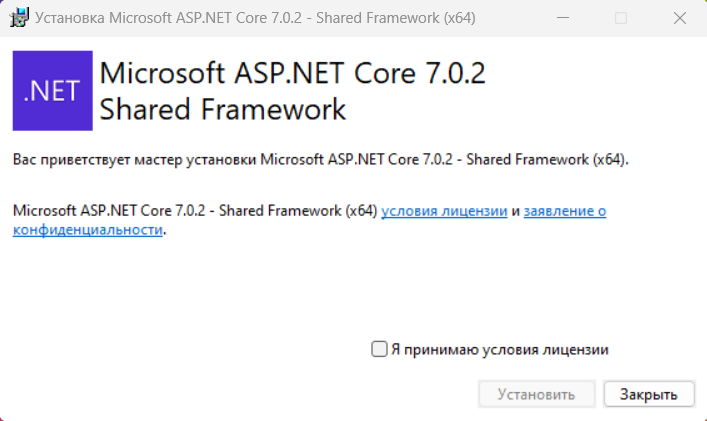707x421 pixels.
Task: Click the greyed-out maximize window button
Action: point(621,18)
